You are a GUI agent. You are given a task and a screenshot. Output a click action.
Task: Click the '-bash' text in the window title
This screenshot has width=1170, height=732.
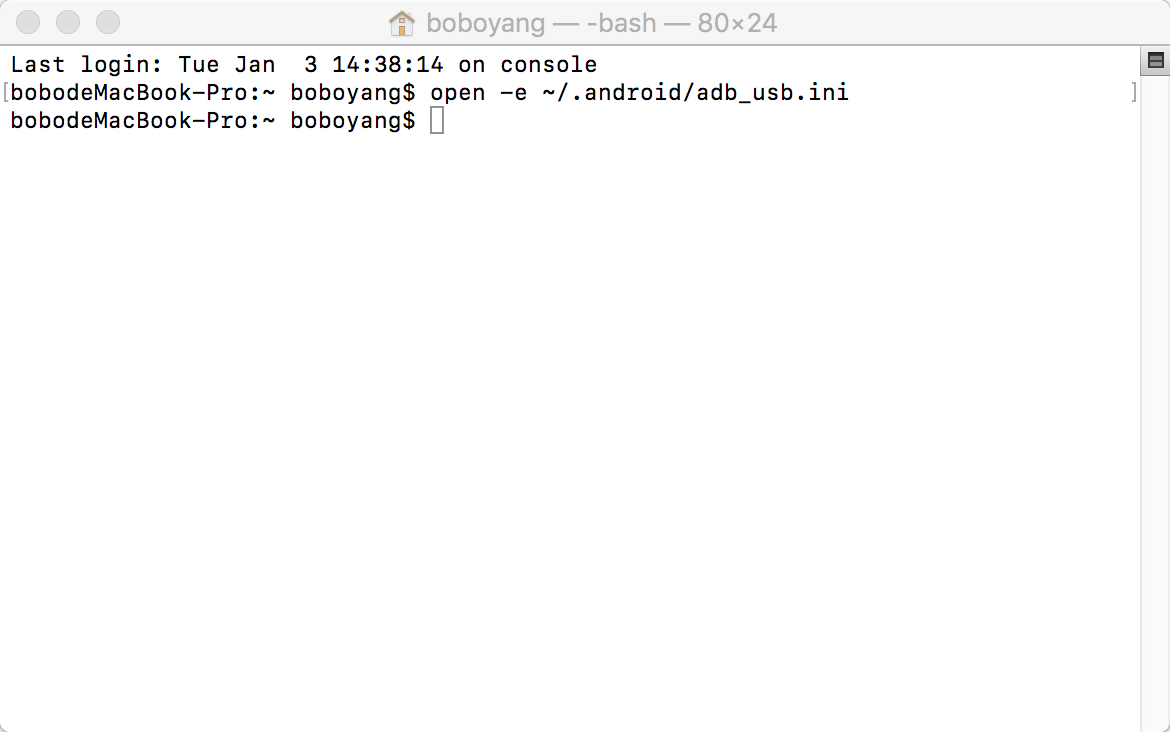point(621,23)
